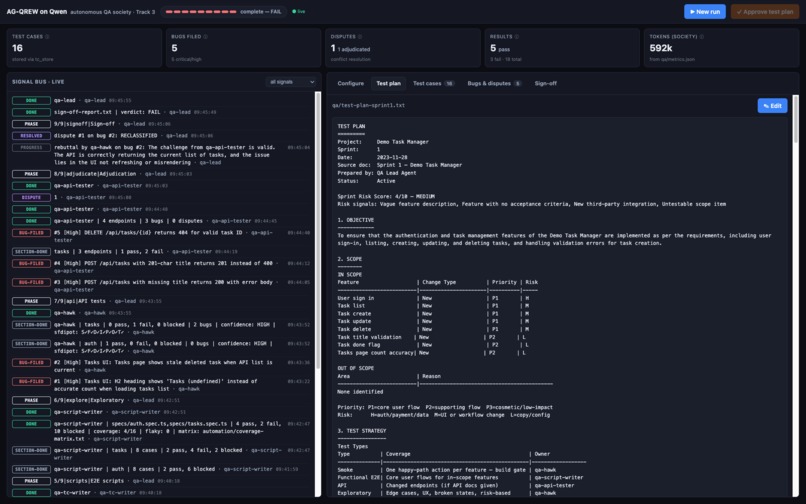806x504 pixels.
Task: Click the PHASE badge for 9/9 Sign-off
Action: coord(31,124)
